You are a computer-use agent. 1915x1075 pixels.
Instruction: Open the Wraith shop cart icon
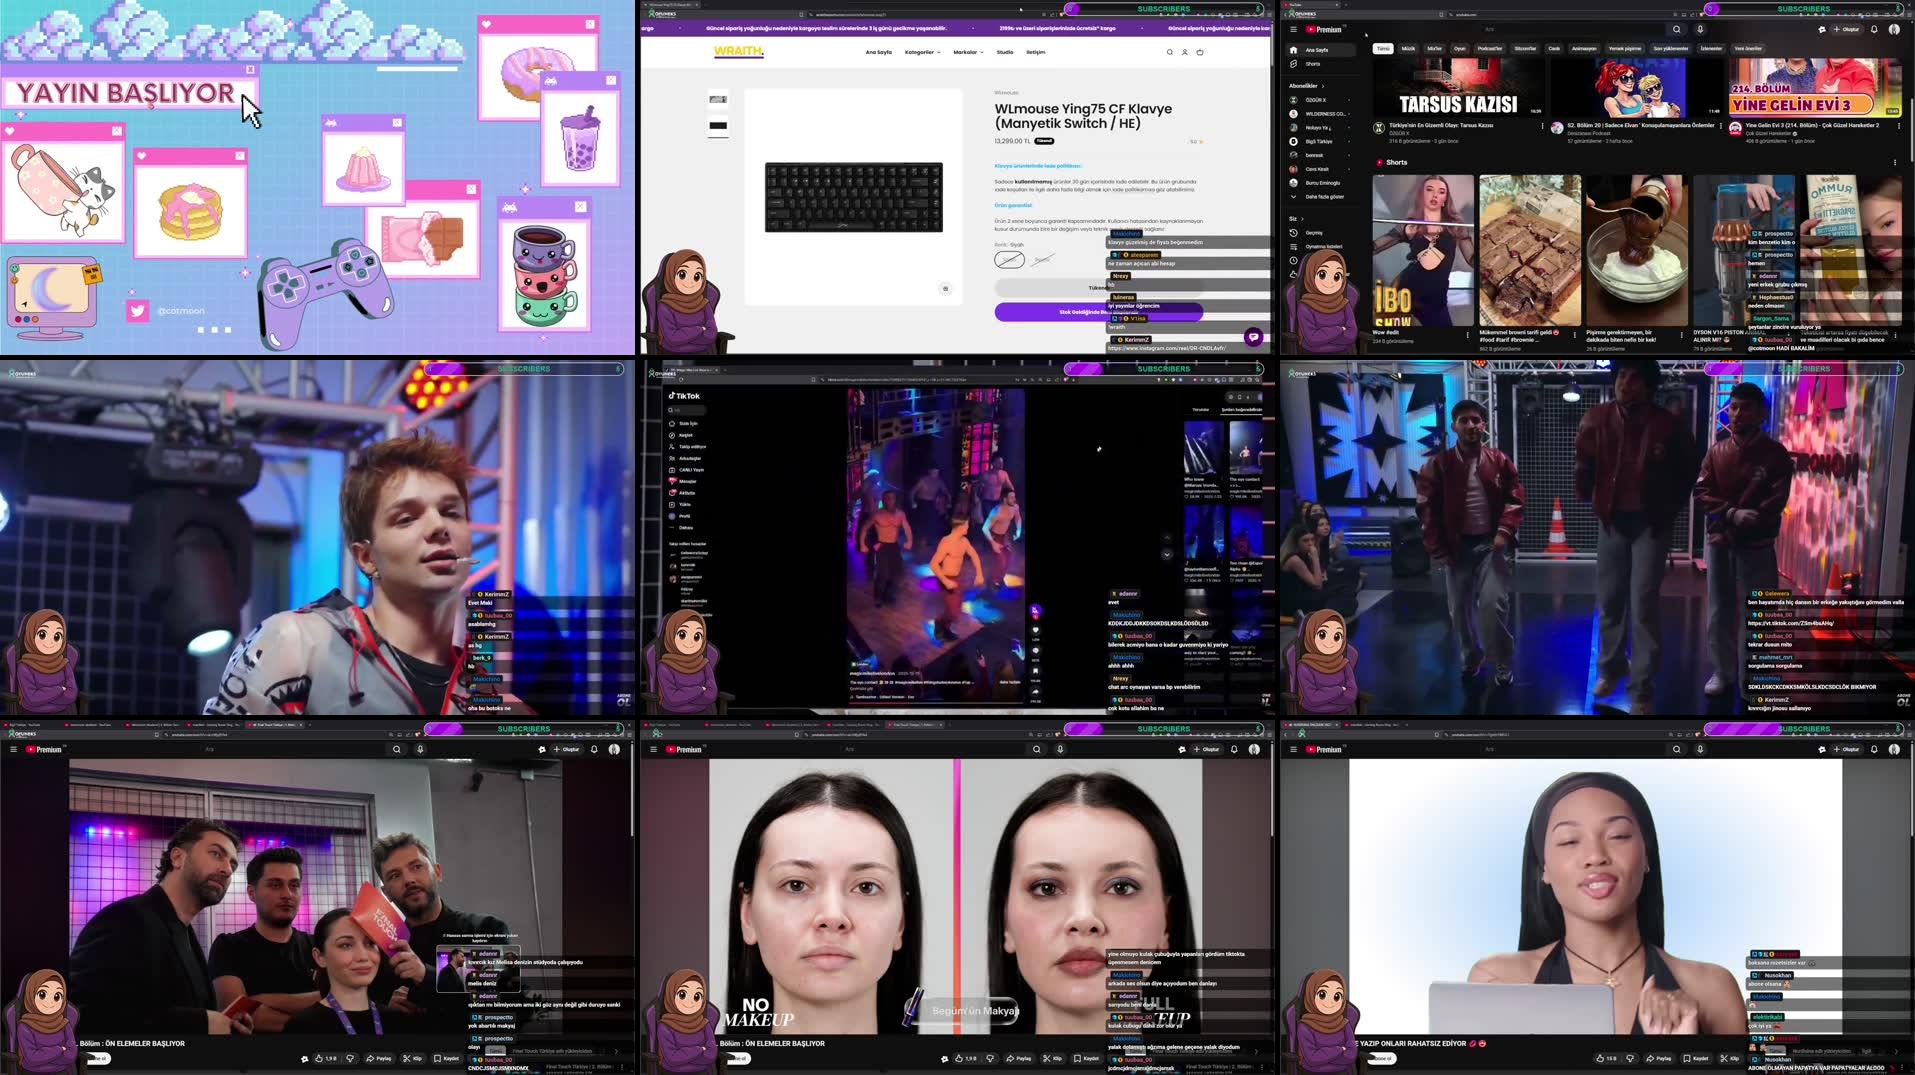click(1201, 52)
